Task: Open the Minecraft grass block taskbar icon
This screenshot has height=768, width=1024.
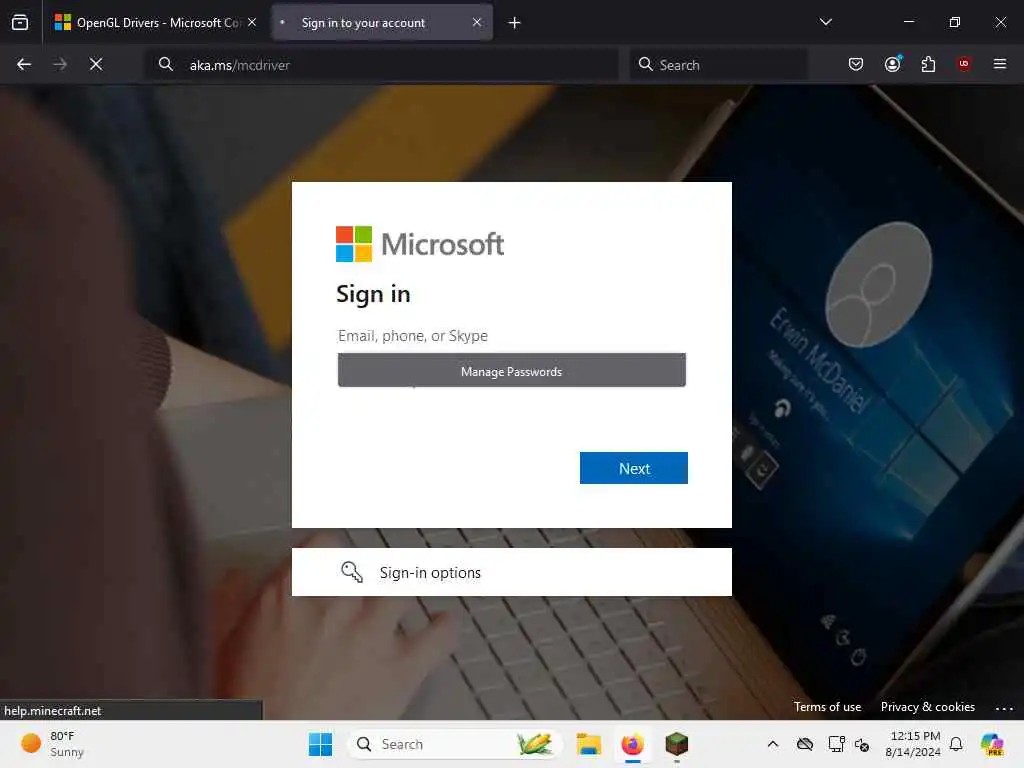Action: (x=677, y=744)
